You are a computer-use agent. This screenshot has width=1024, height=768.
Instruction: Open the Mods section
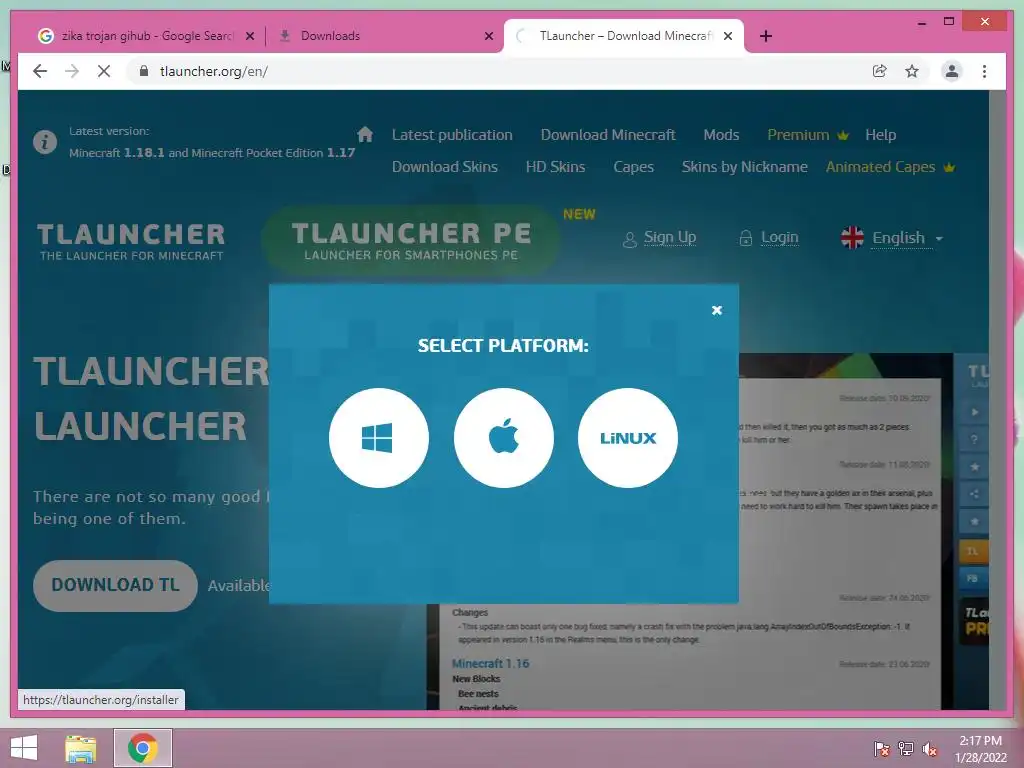point(721,135)
